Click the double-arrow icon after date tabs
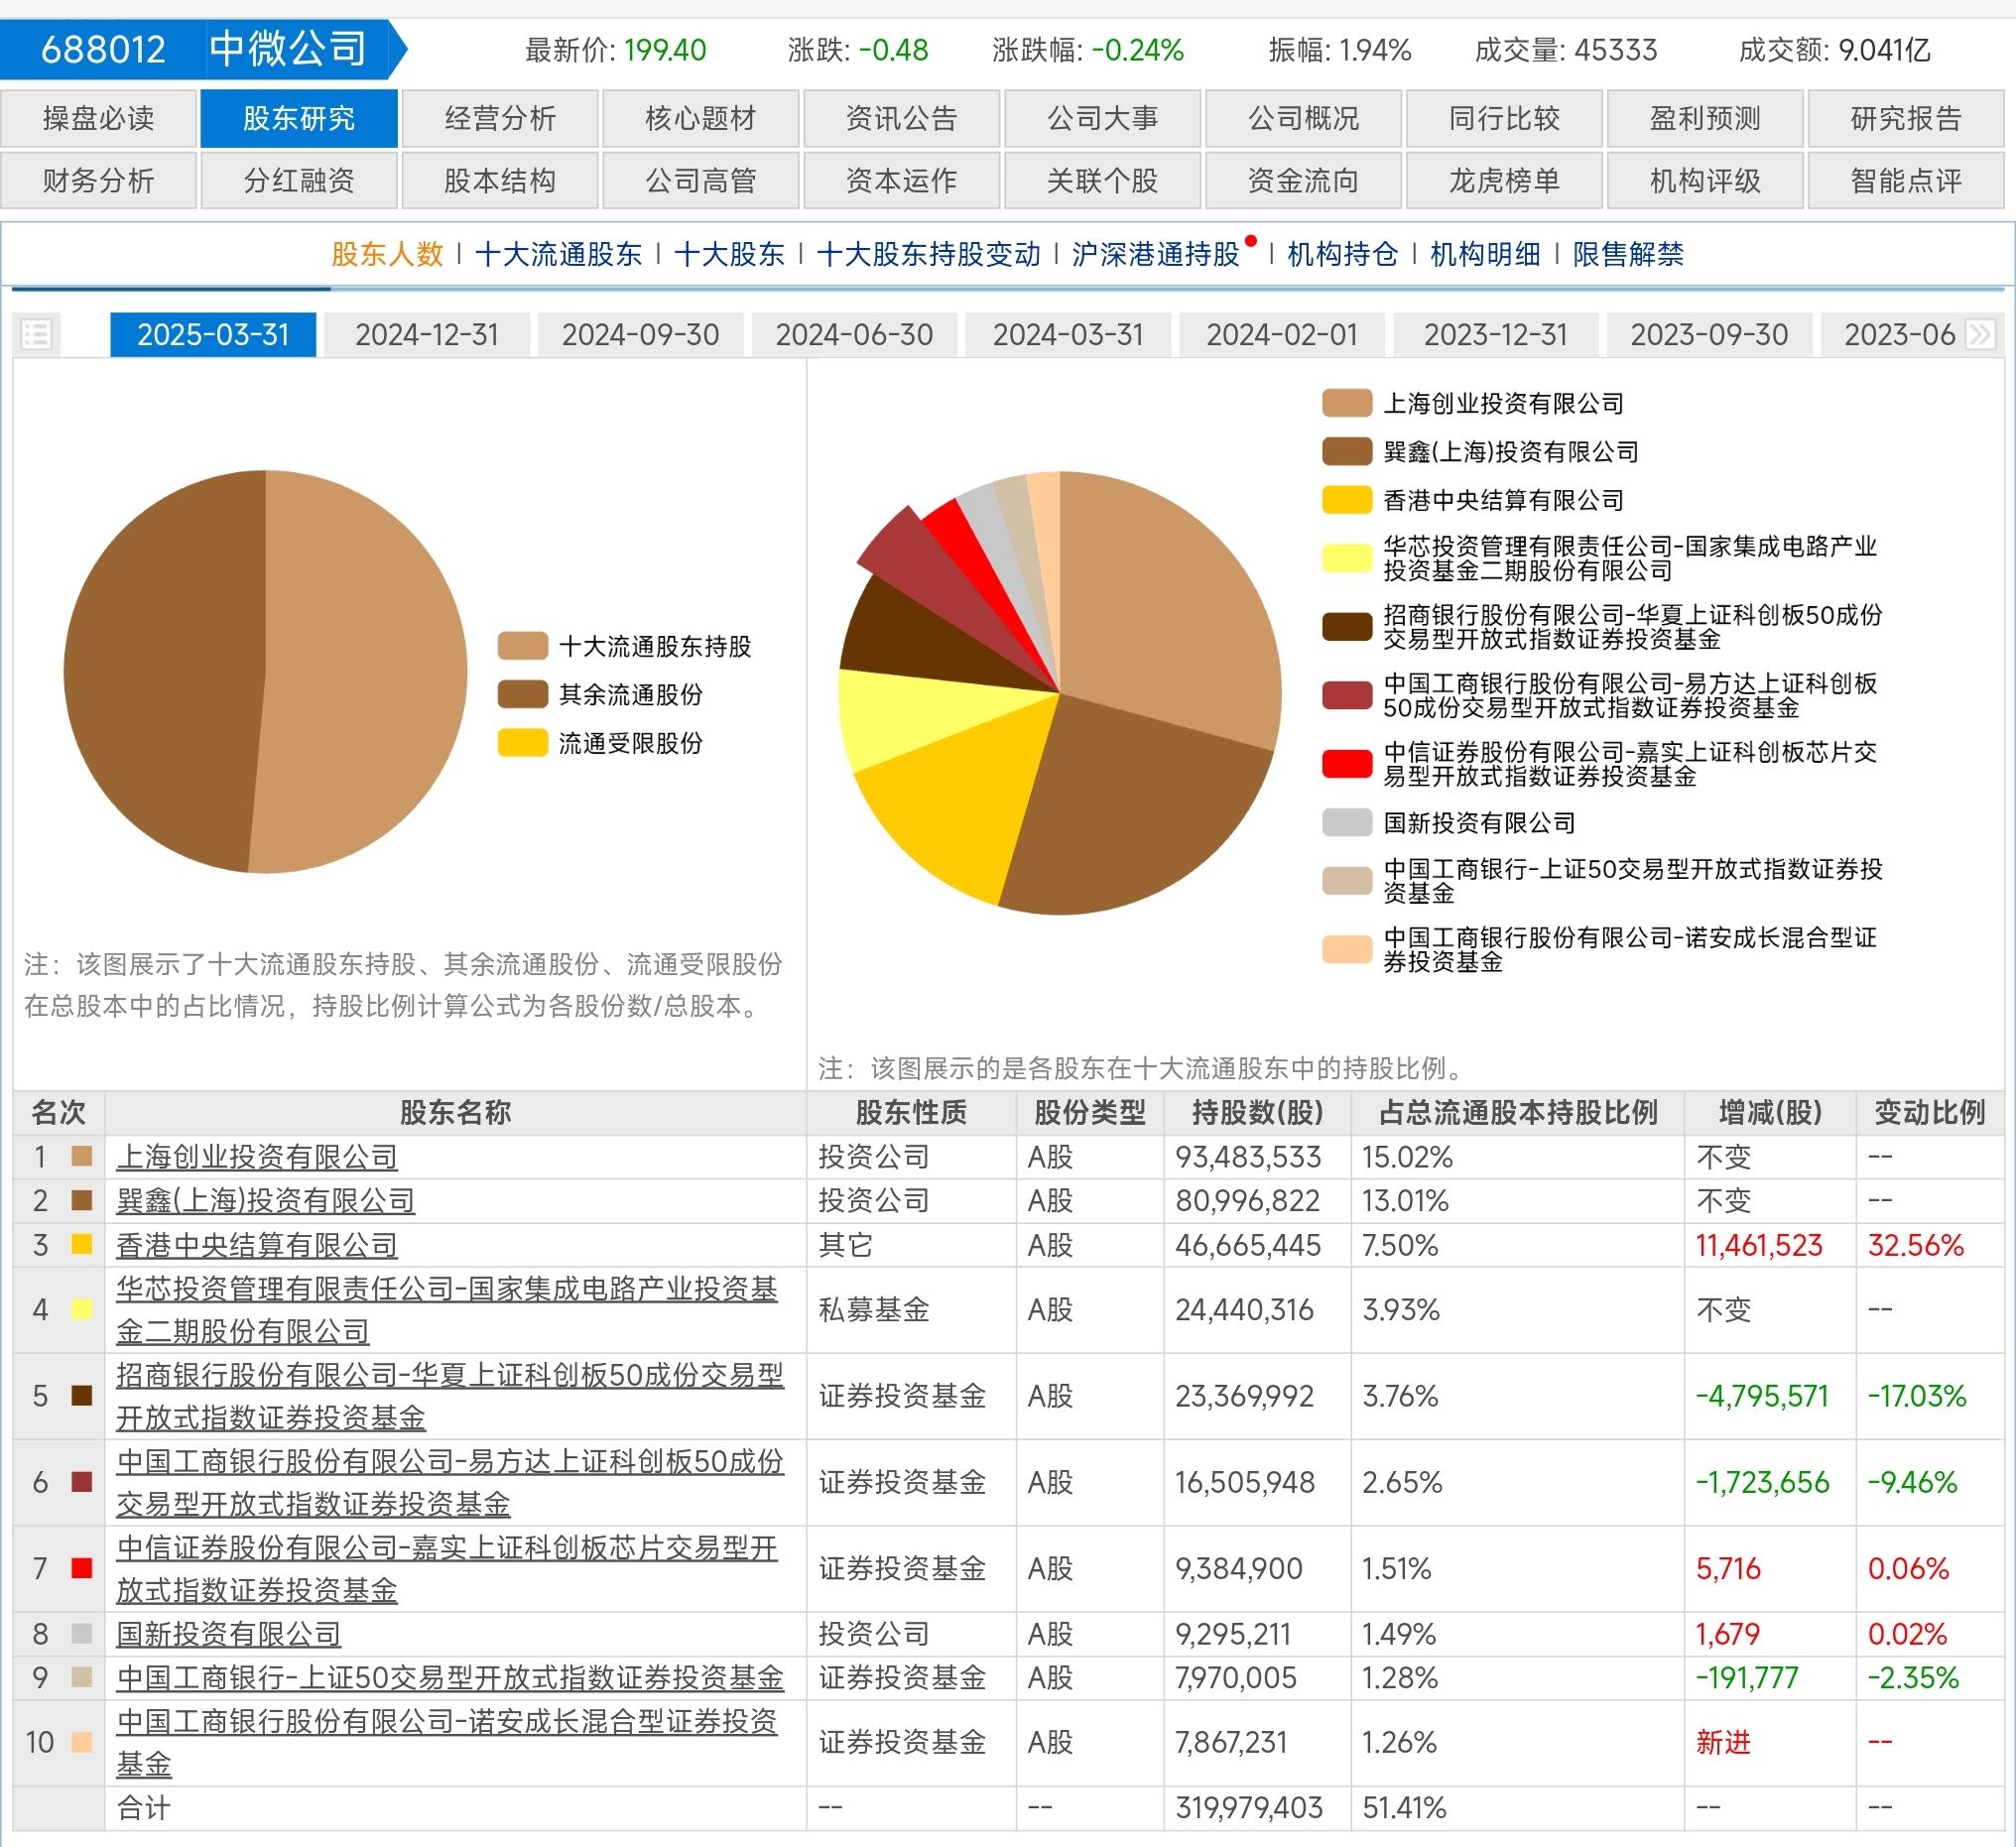 [1980, 334]
